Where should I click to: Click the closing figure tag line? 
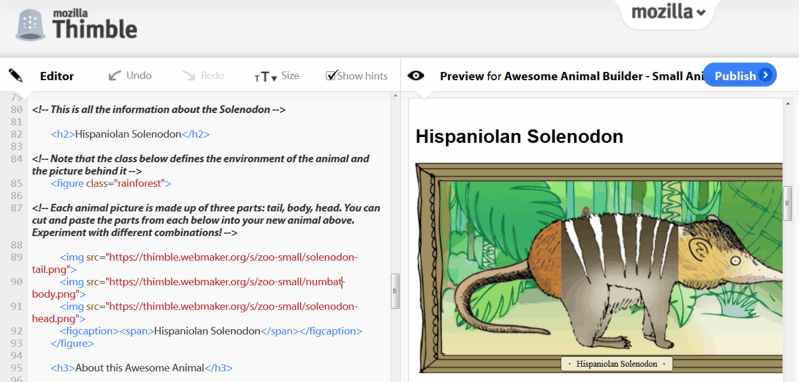point(72,343)
